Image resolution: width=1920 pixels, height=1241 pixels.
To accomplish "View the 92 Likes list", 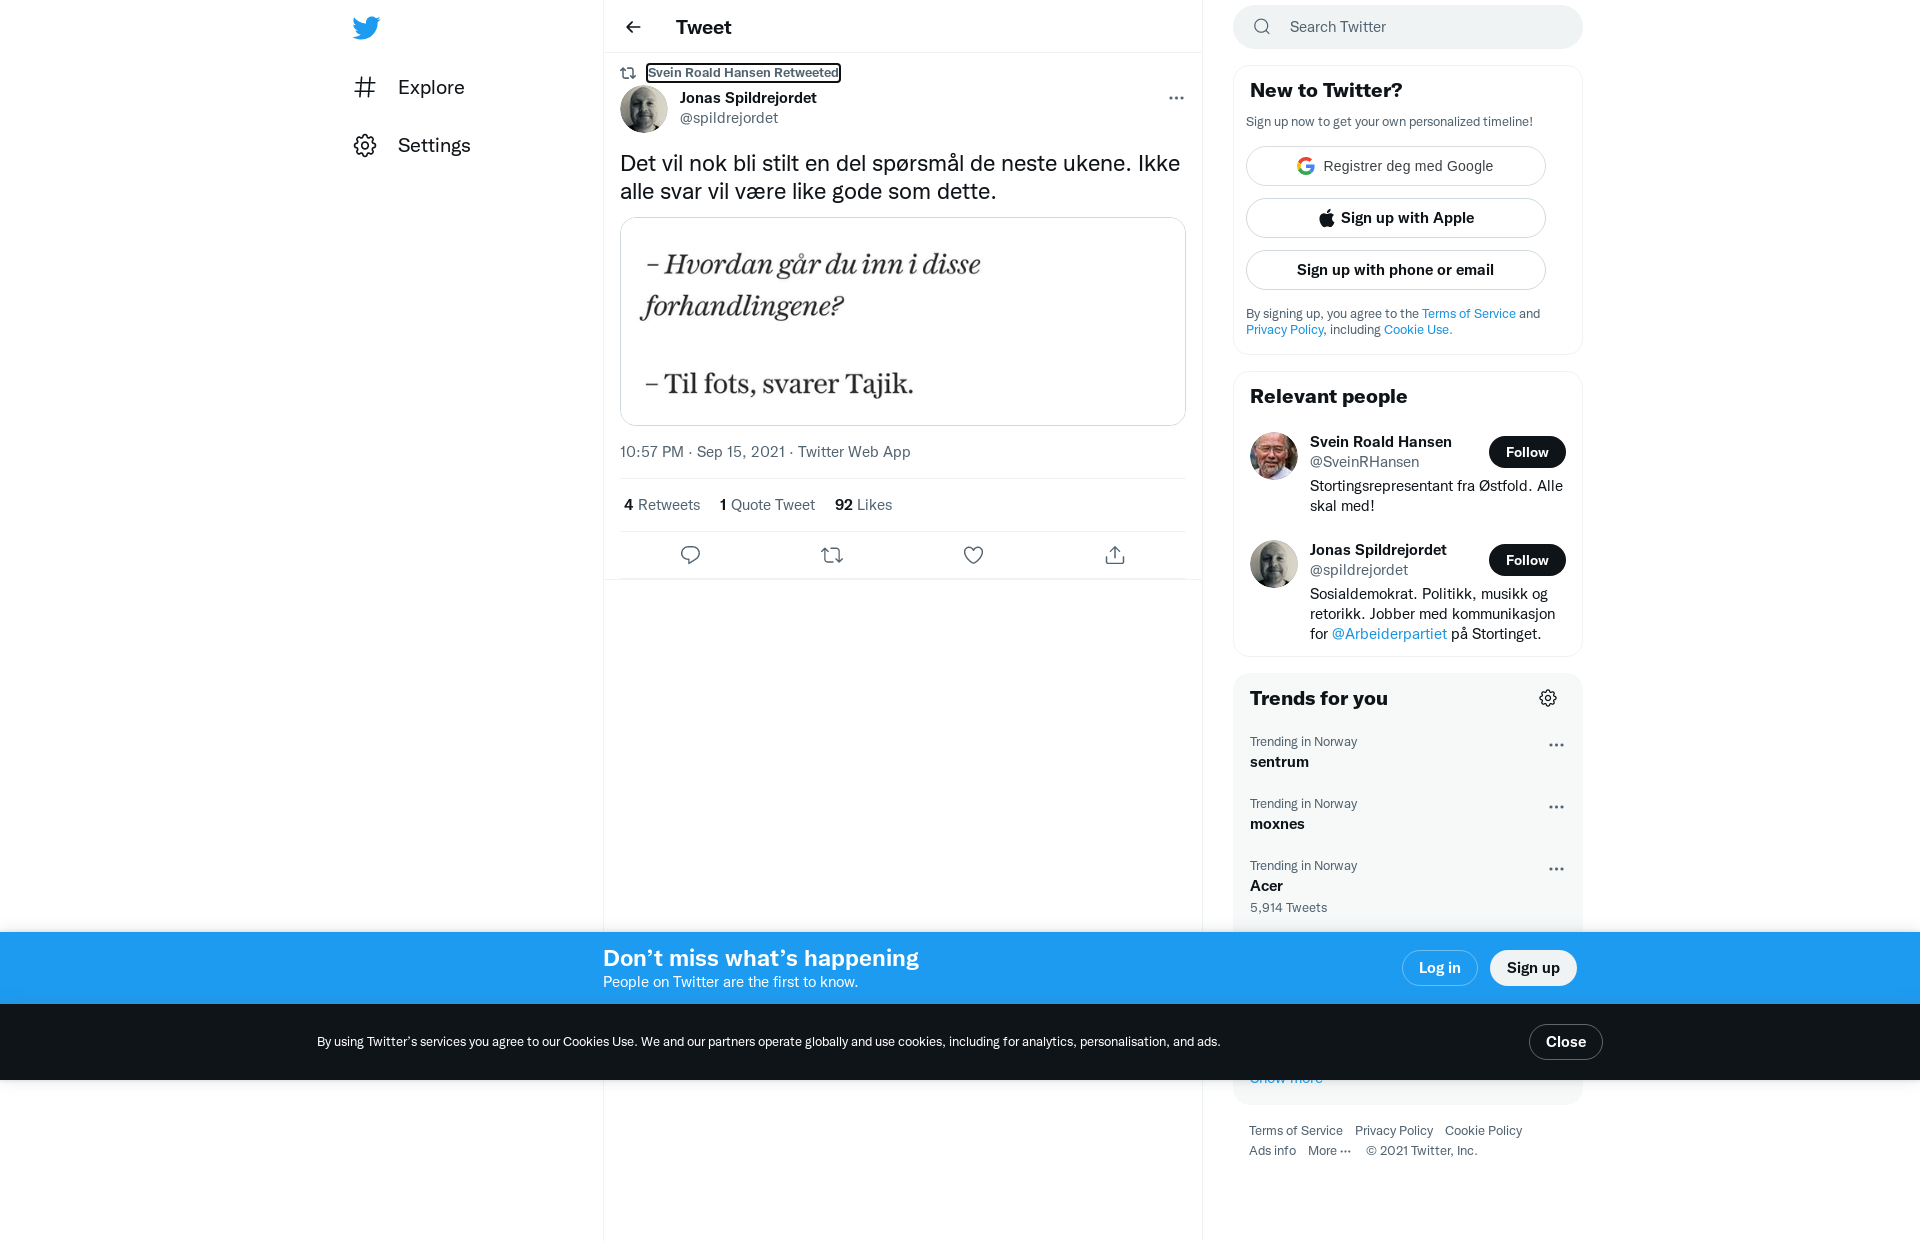I will coord(863,505).
